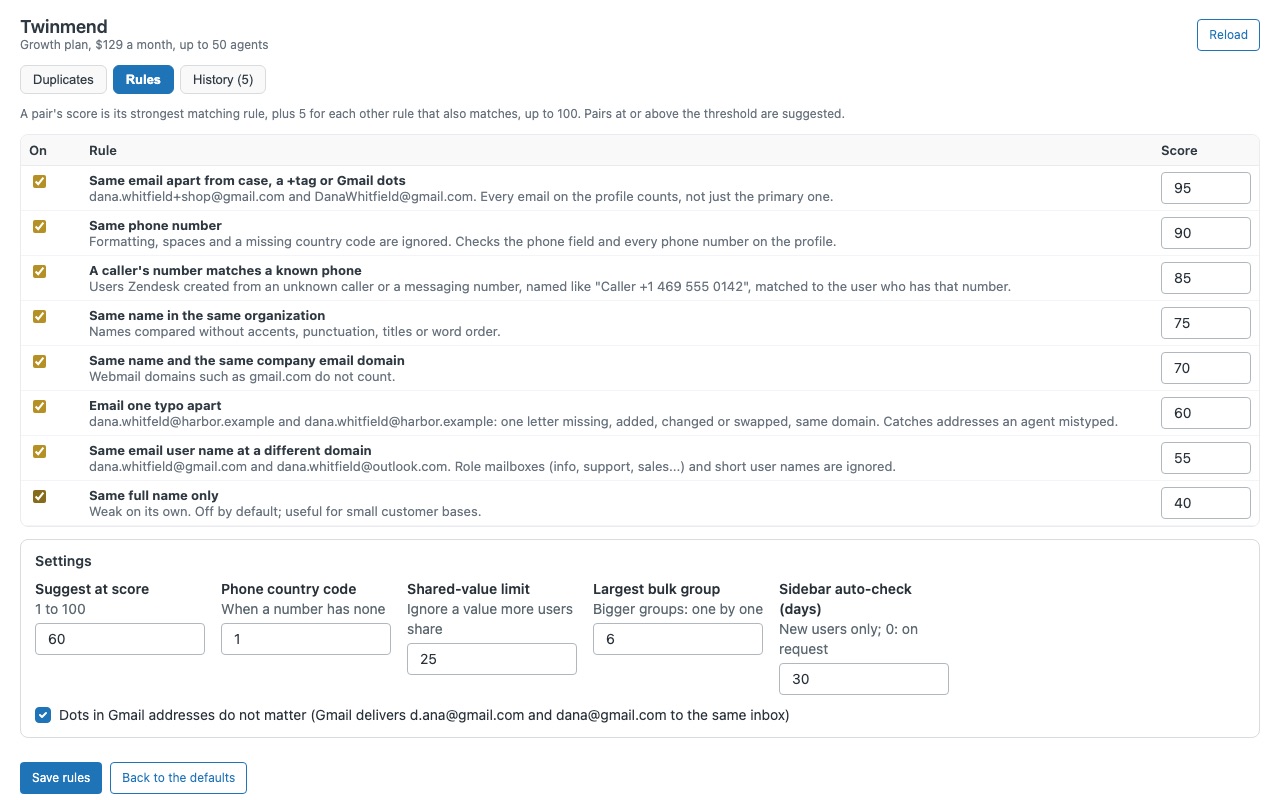The image size is (1280, 800).
Task: Open the History (5) tab
Action: point(223,79)
